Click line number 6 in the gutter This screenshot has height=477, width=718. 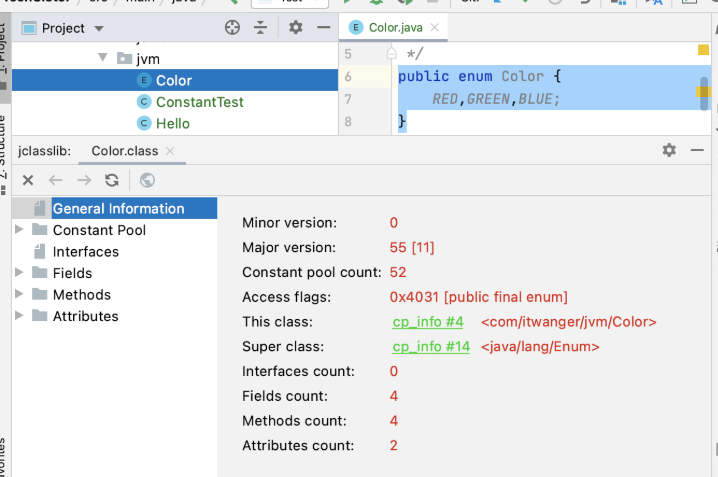tap(348, 76)
